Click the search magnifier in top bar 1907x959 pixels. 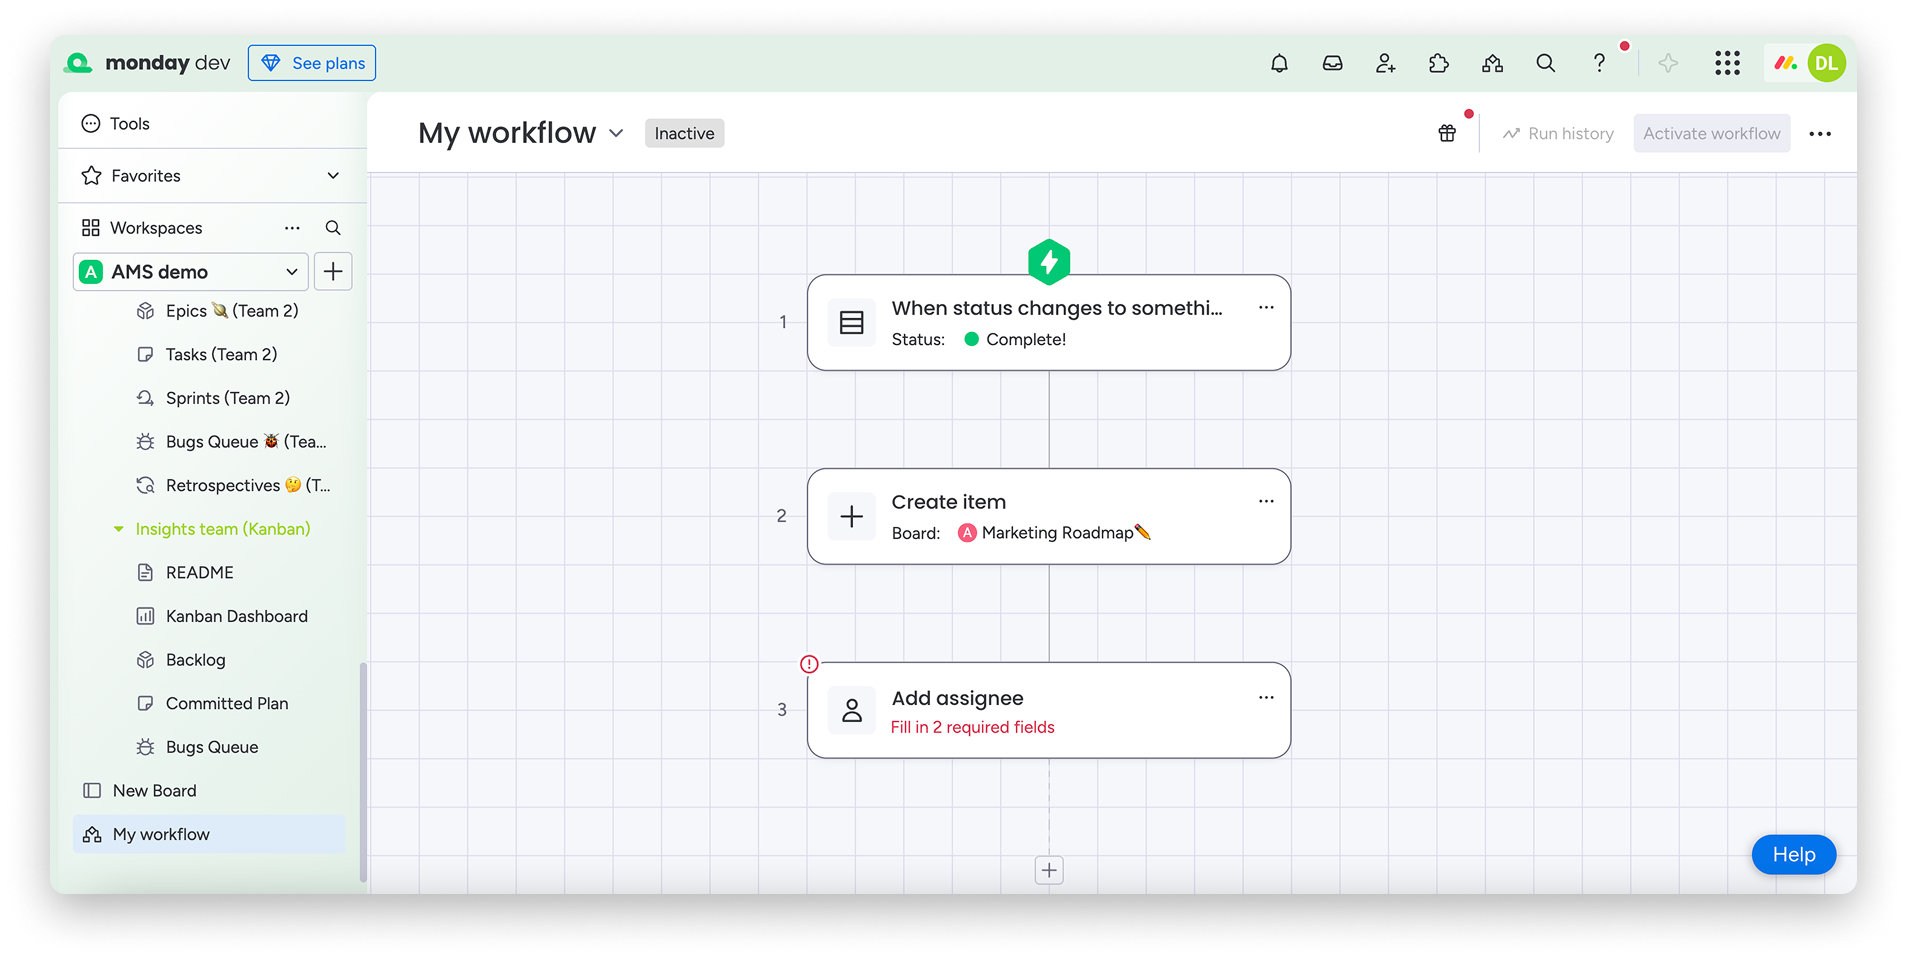[x=1545, y=63]
